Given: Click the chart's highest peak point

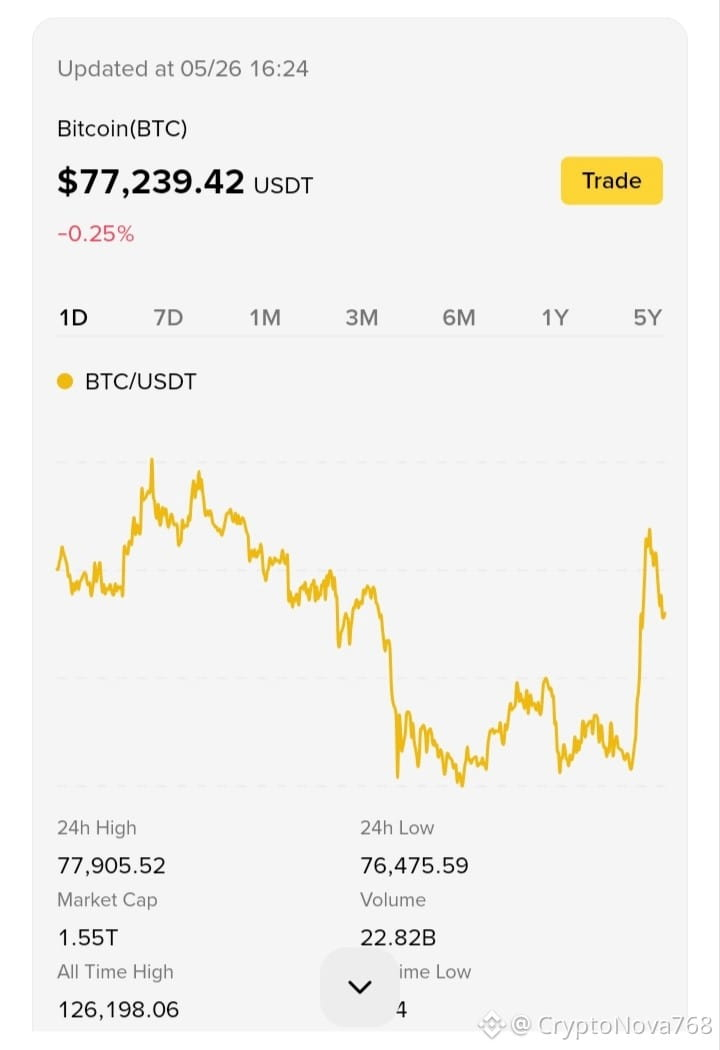Looking at the screenshot, I should pos(152,461).
